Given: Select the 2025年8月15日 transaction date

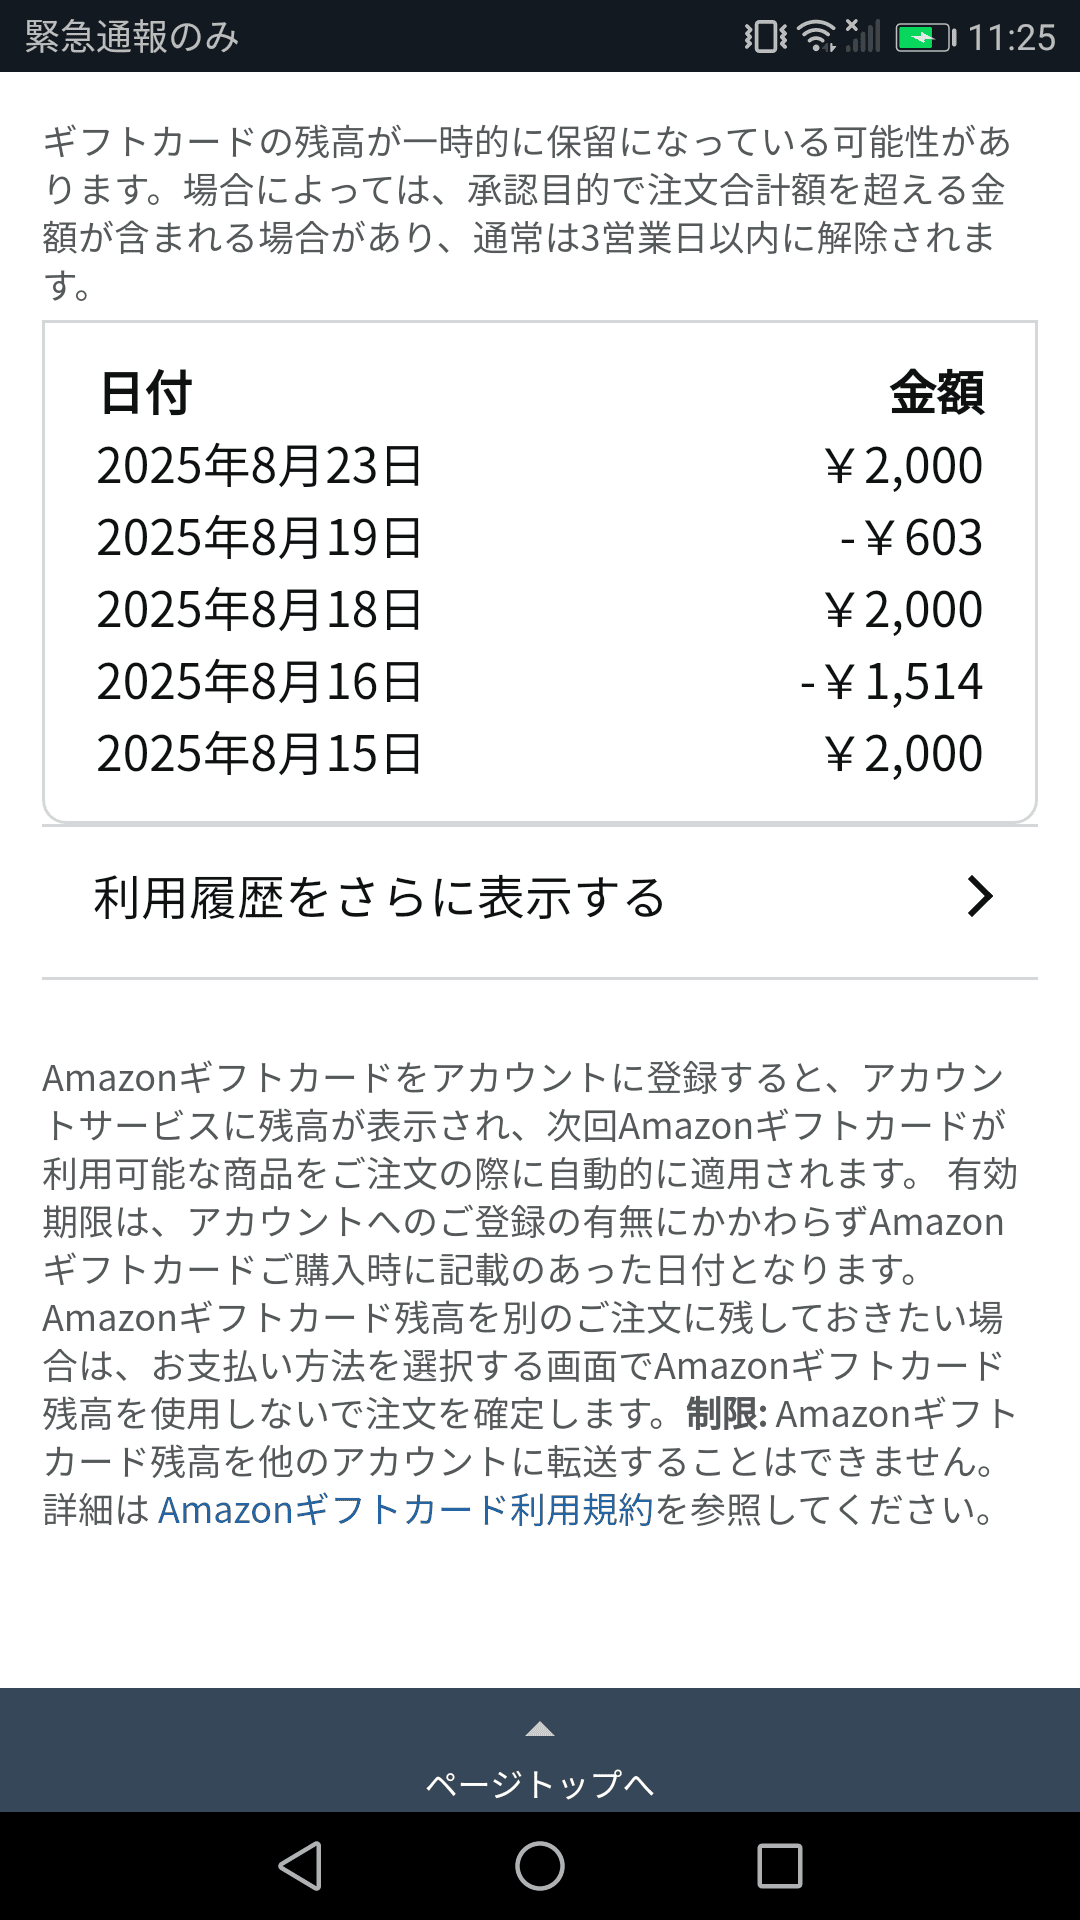Looking at the screenshot, I should coord(259,754).
